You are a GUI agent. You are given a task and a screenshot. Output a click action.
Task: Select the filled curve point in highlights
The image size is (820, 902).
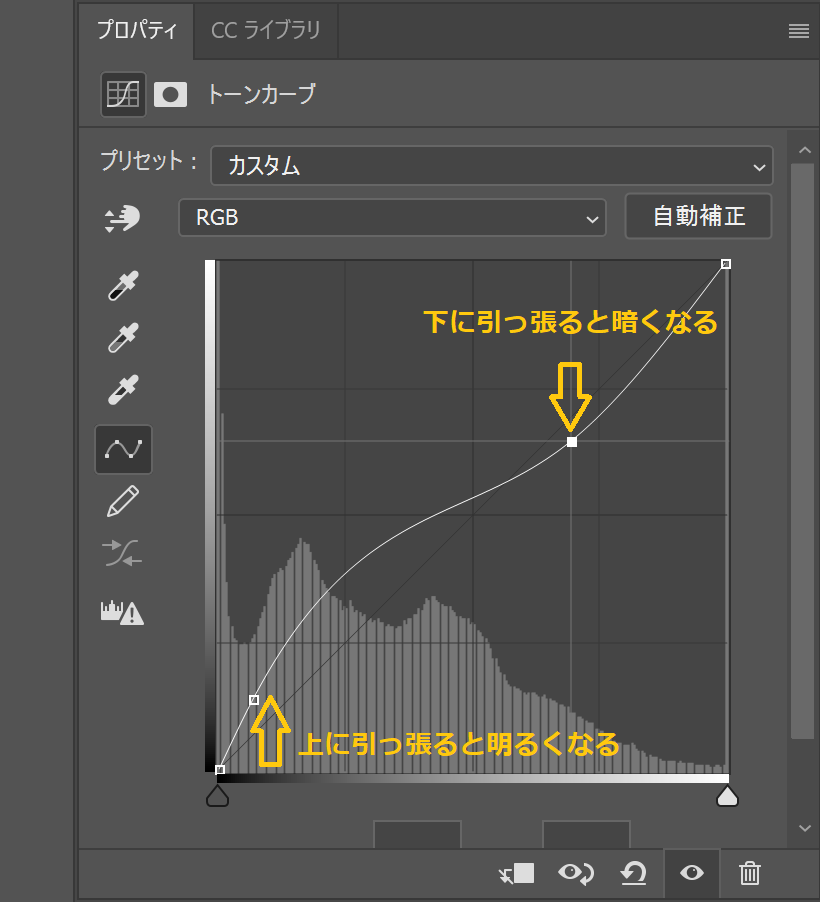point(571,442)
